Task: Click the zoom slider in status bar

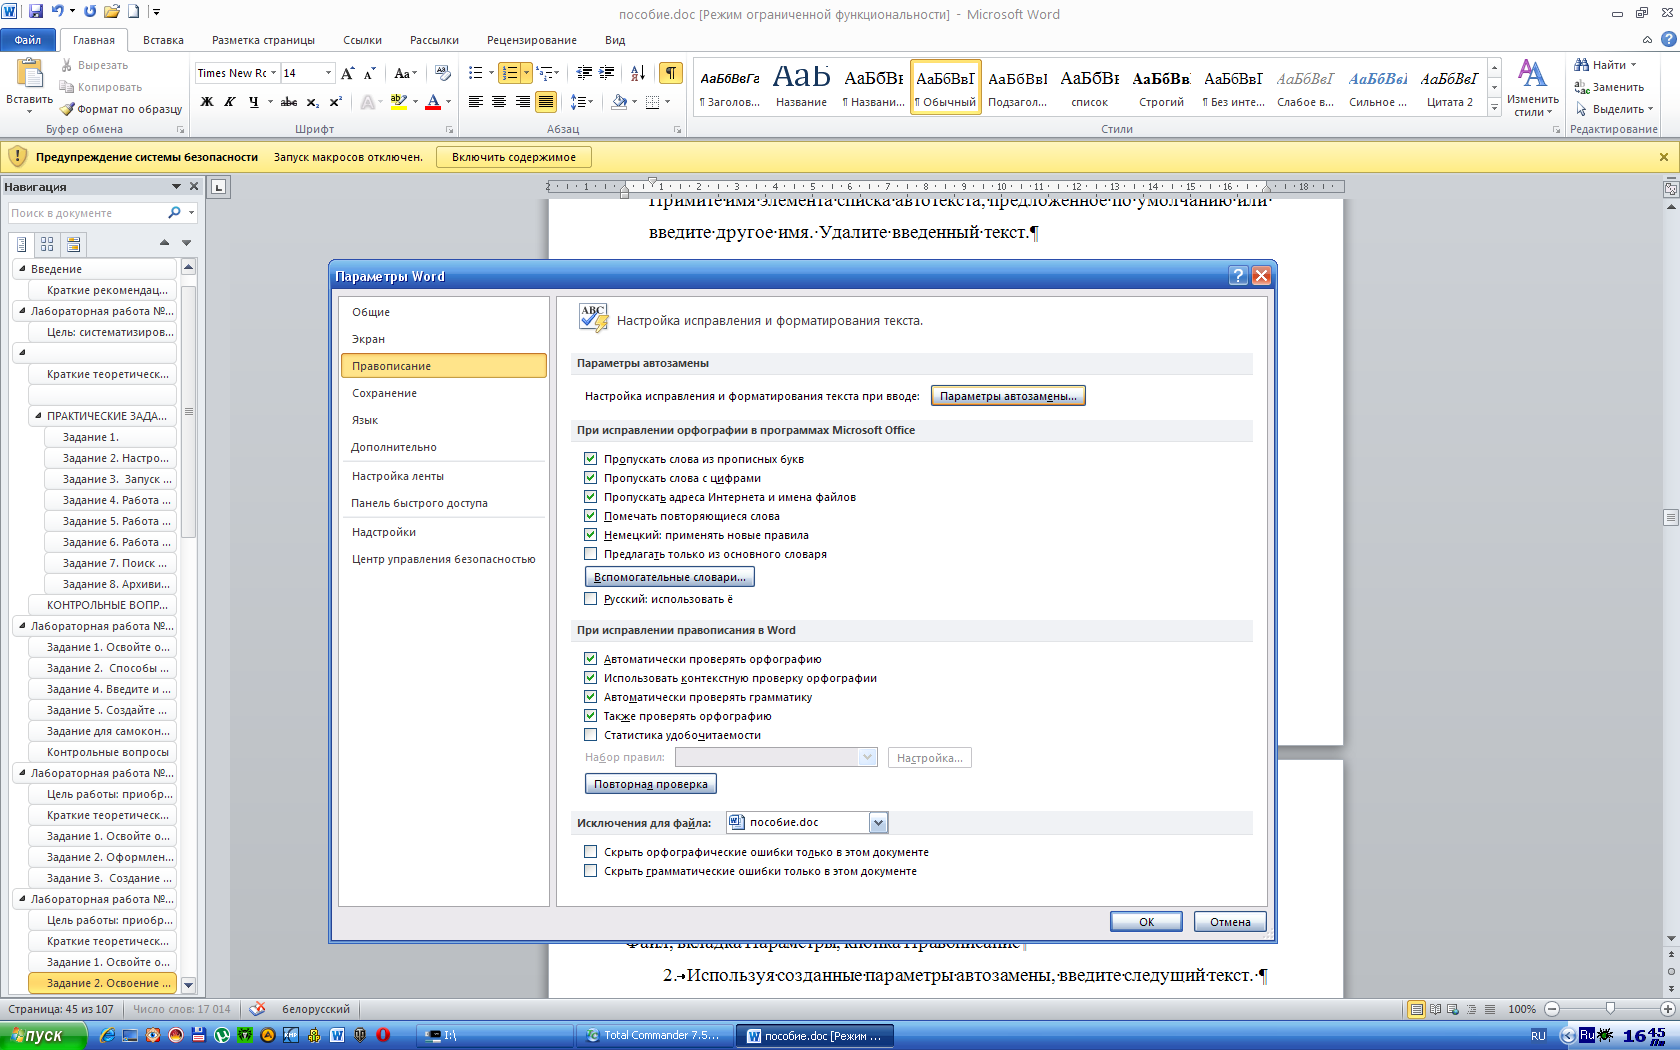Action: click(1609, 1009)
